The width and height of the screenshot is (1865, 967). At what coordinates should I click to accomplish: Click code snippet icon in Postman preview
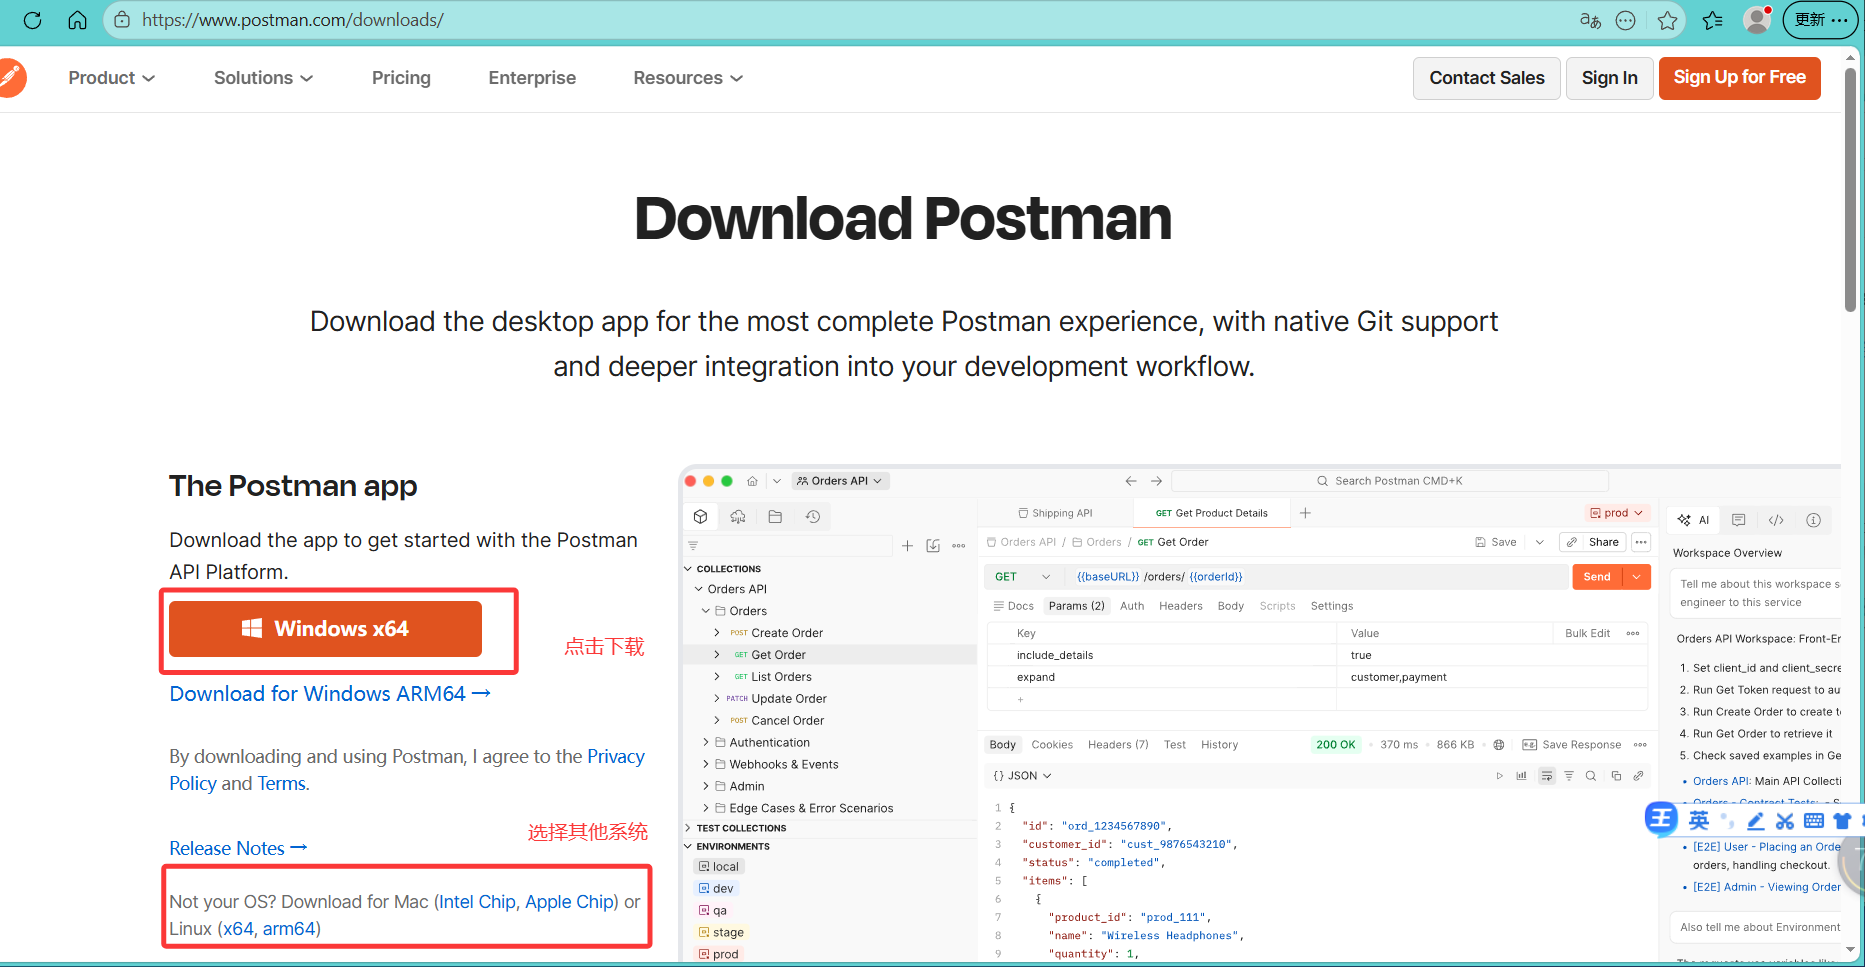pyautogui.click(x=1776, y=520)
